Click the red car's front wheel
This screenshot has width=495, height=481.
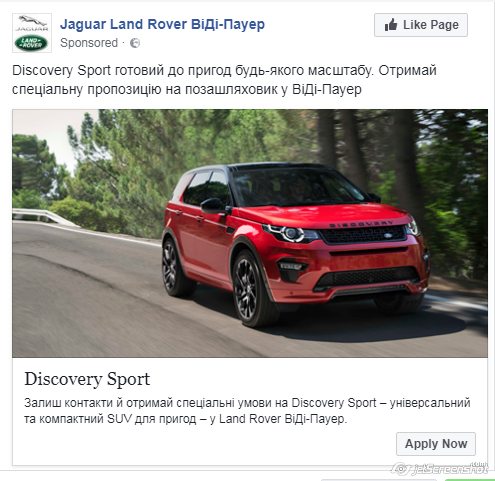(x=248, y=289)
